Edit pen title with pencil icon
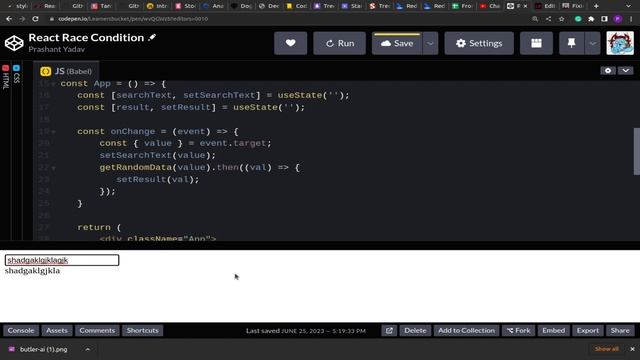Image resolution: width=640 pixels, height=360 pixels. pos(152,38)
